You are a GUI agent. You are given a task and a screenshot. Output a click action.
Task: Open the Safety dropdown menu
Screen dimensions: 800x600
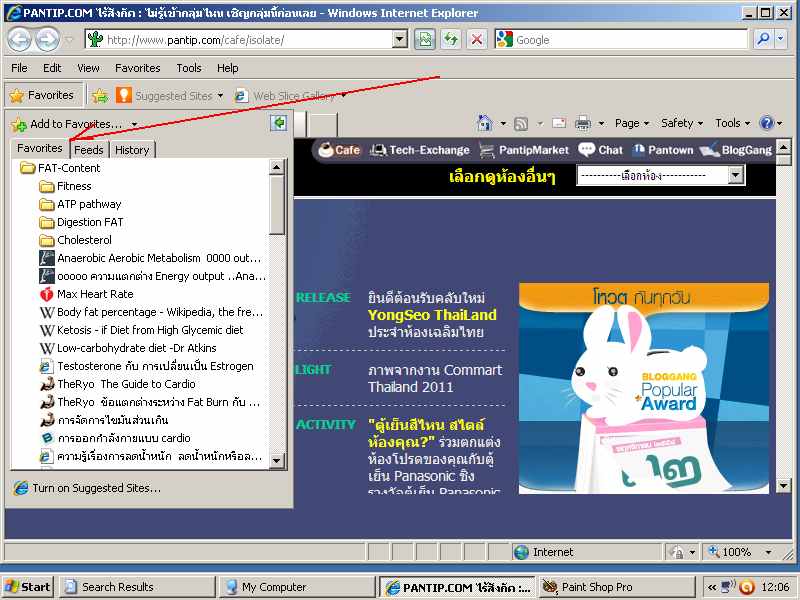click(x=682, y=123)
